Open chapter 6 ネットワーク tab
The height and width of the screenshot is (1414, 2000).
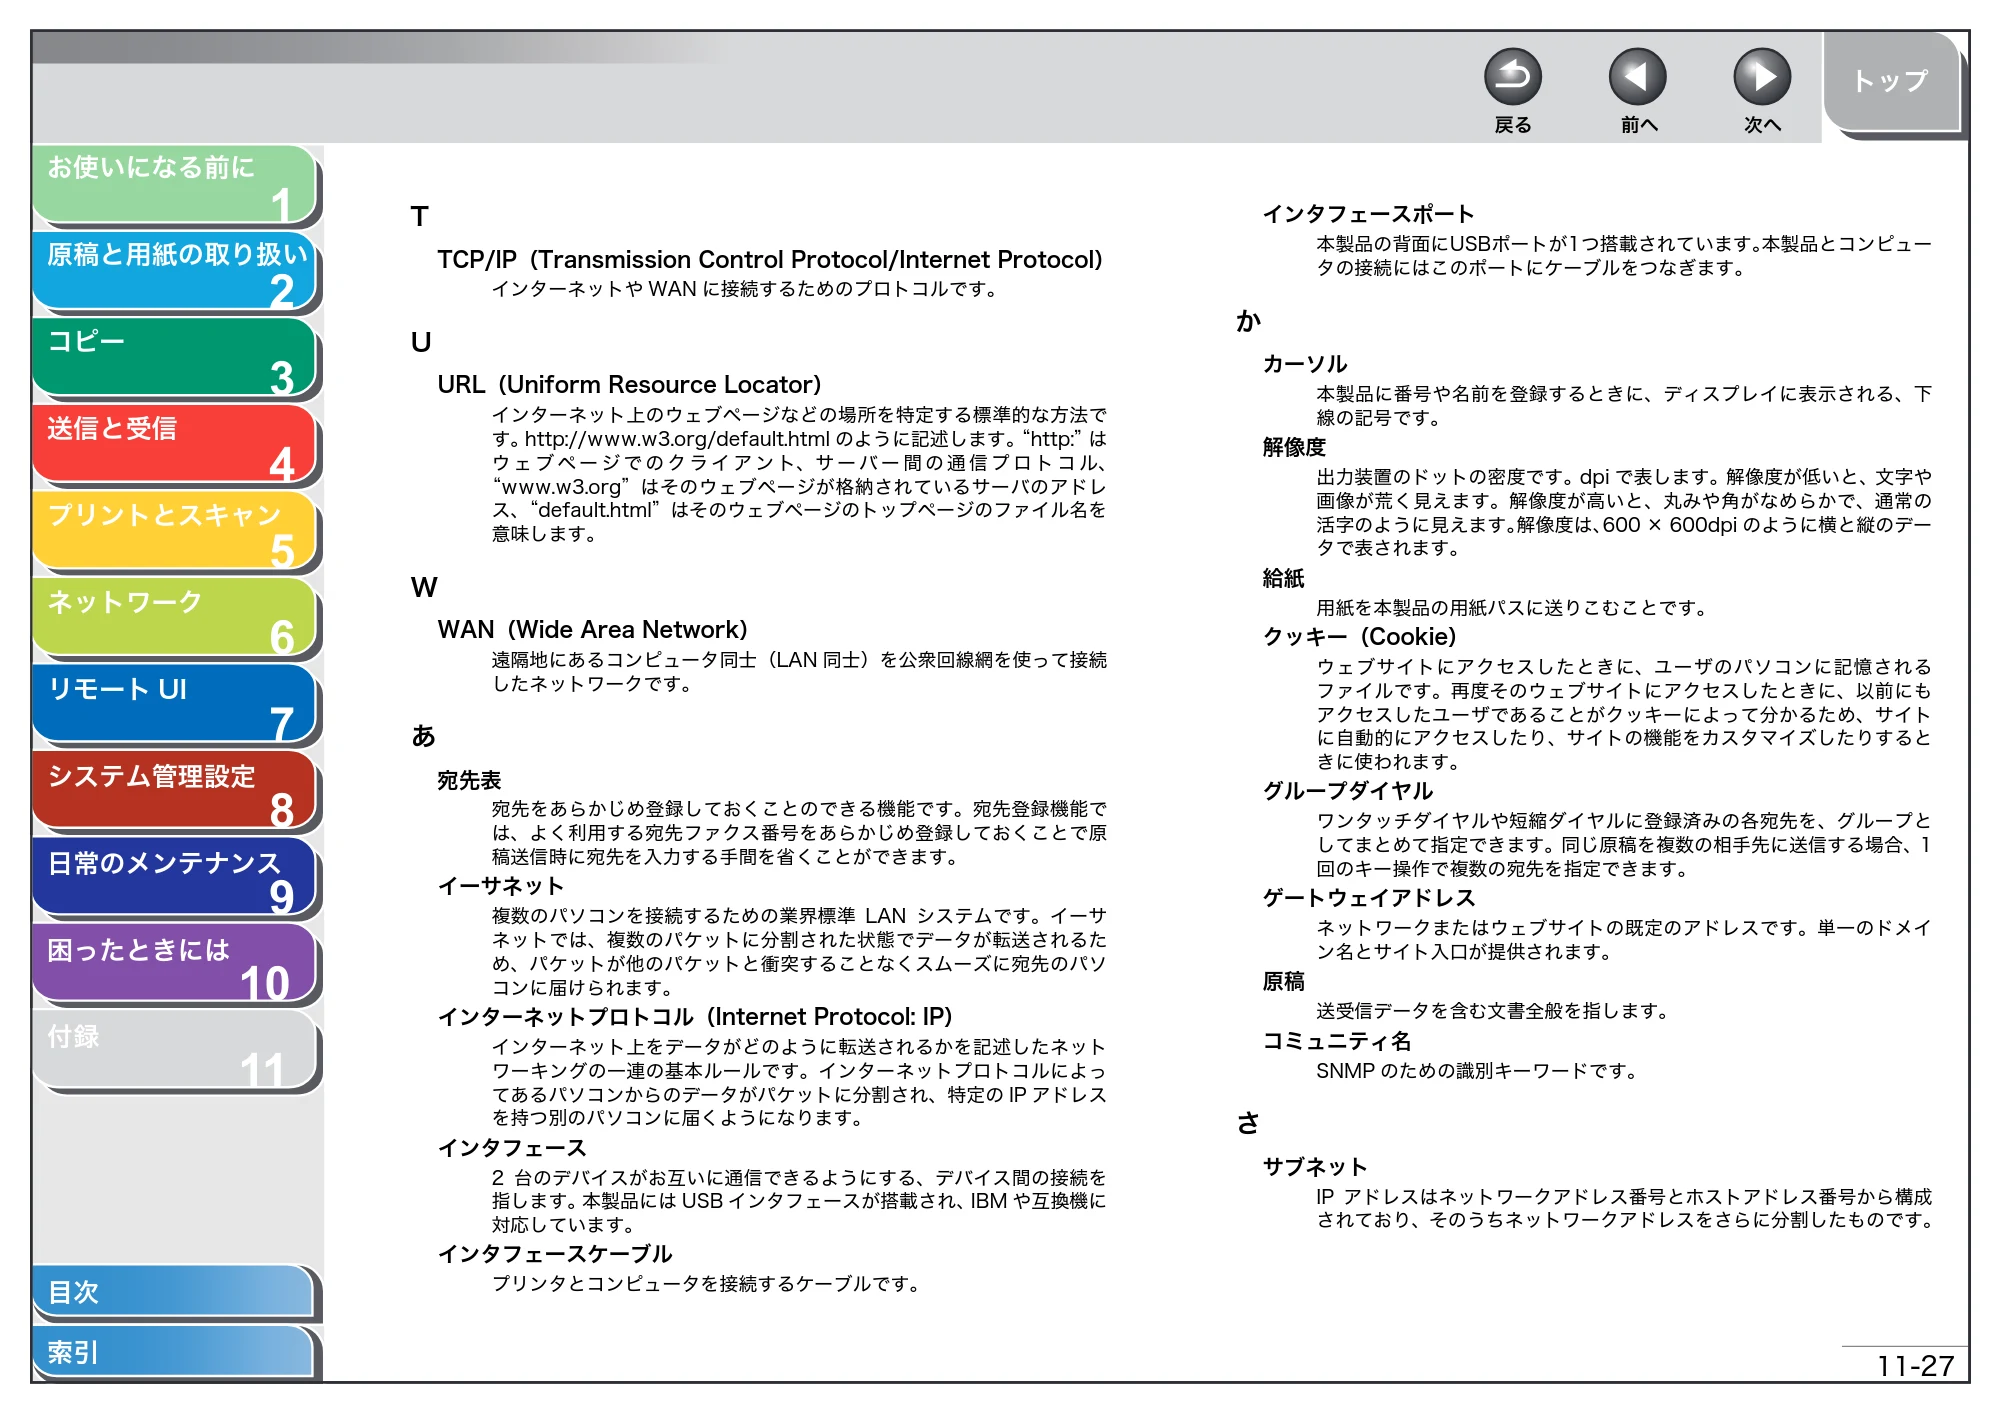coord(175,619)
